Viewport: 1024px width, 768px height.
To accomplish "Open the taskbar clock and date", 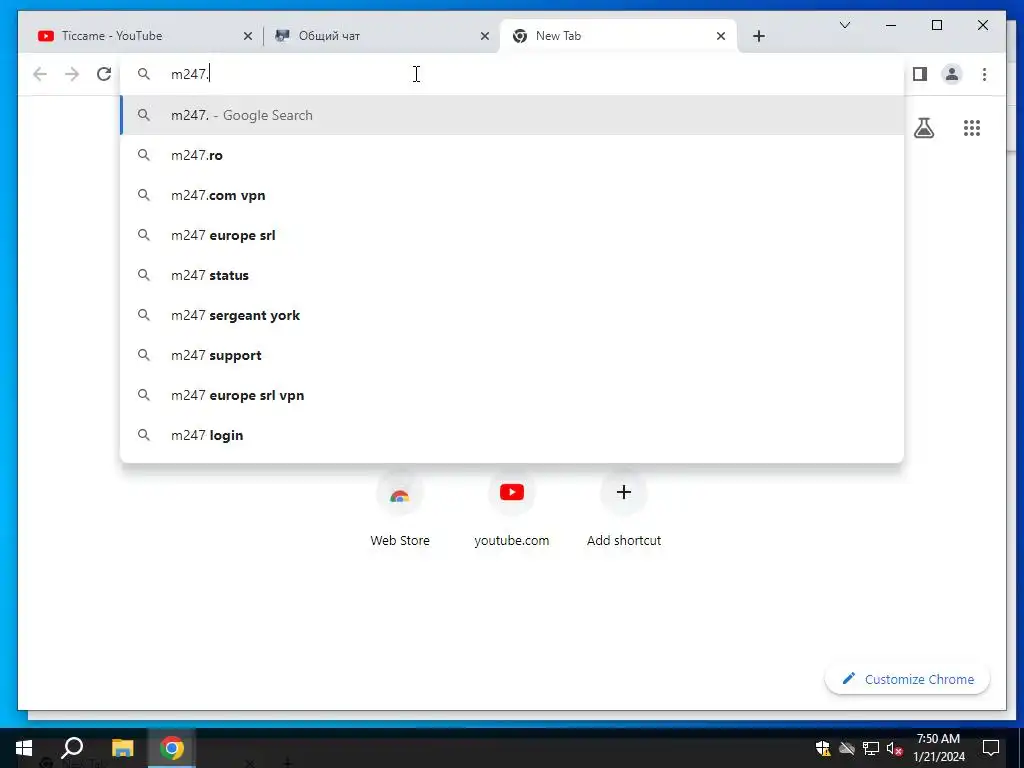I will click(x=938, y=748).
